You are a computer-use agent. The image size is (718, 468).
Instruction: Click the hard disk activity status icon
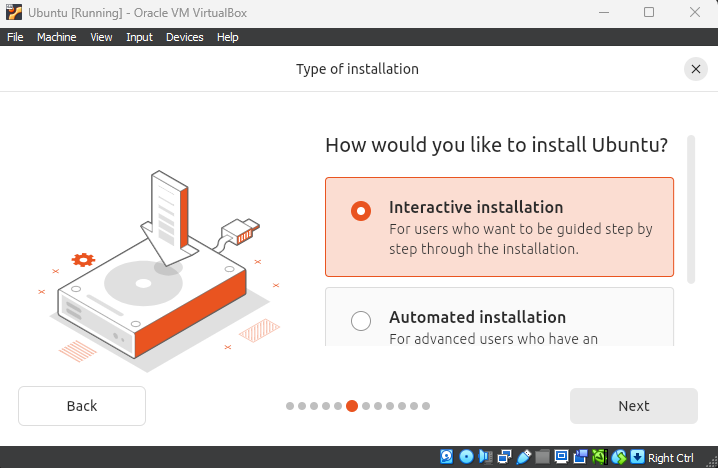click(x=447, y=457)
